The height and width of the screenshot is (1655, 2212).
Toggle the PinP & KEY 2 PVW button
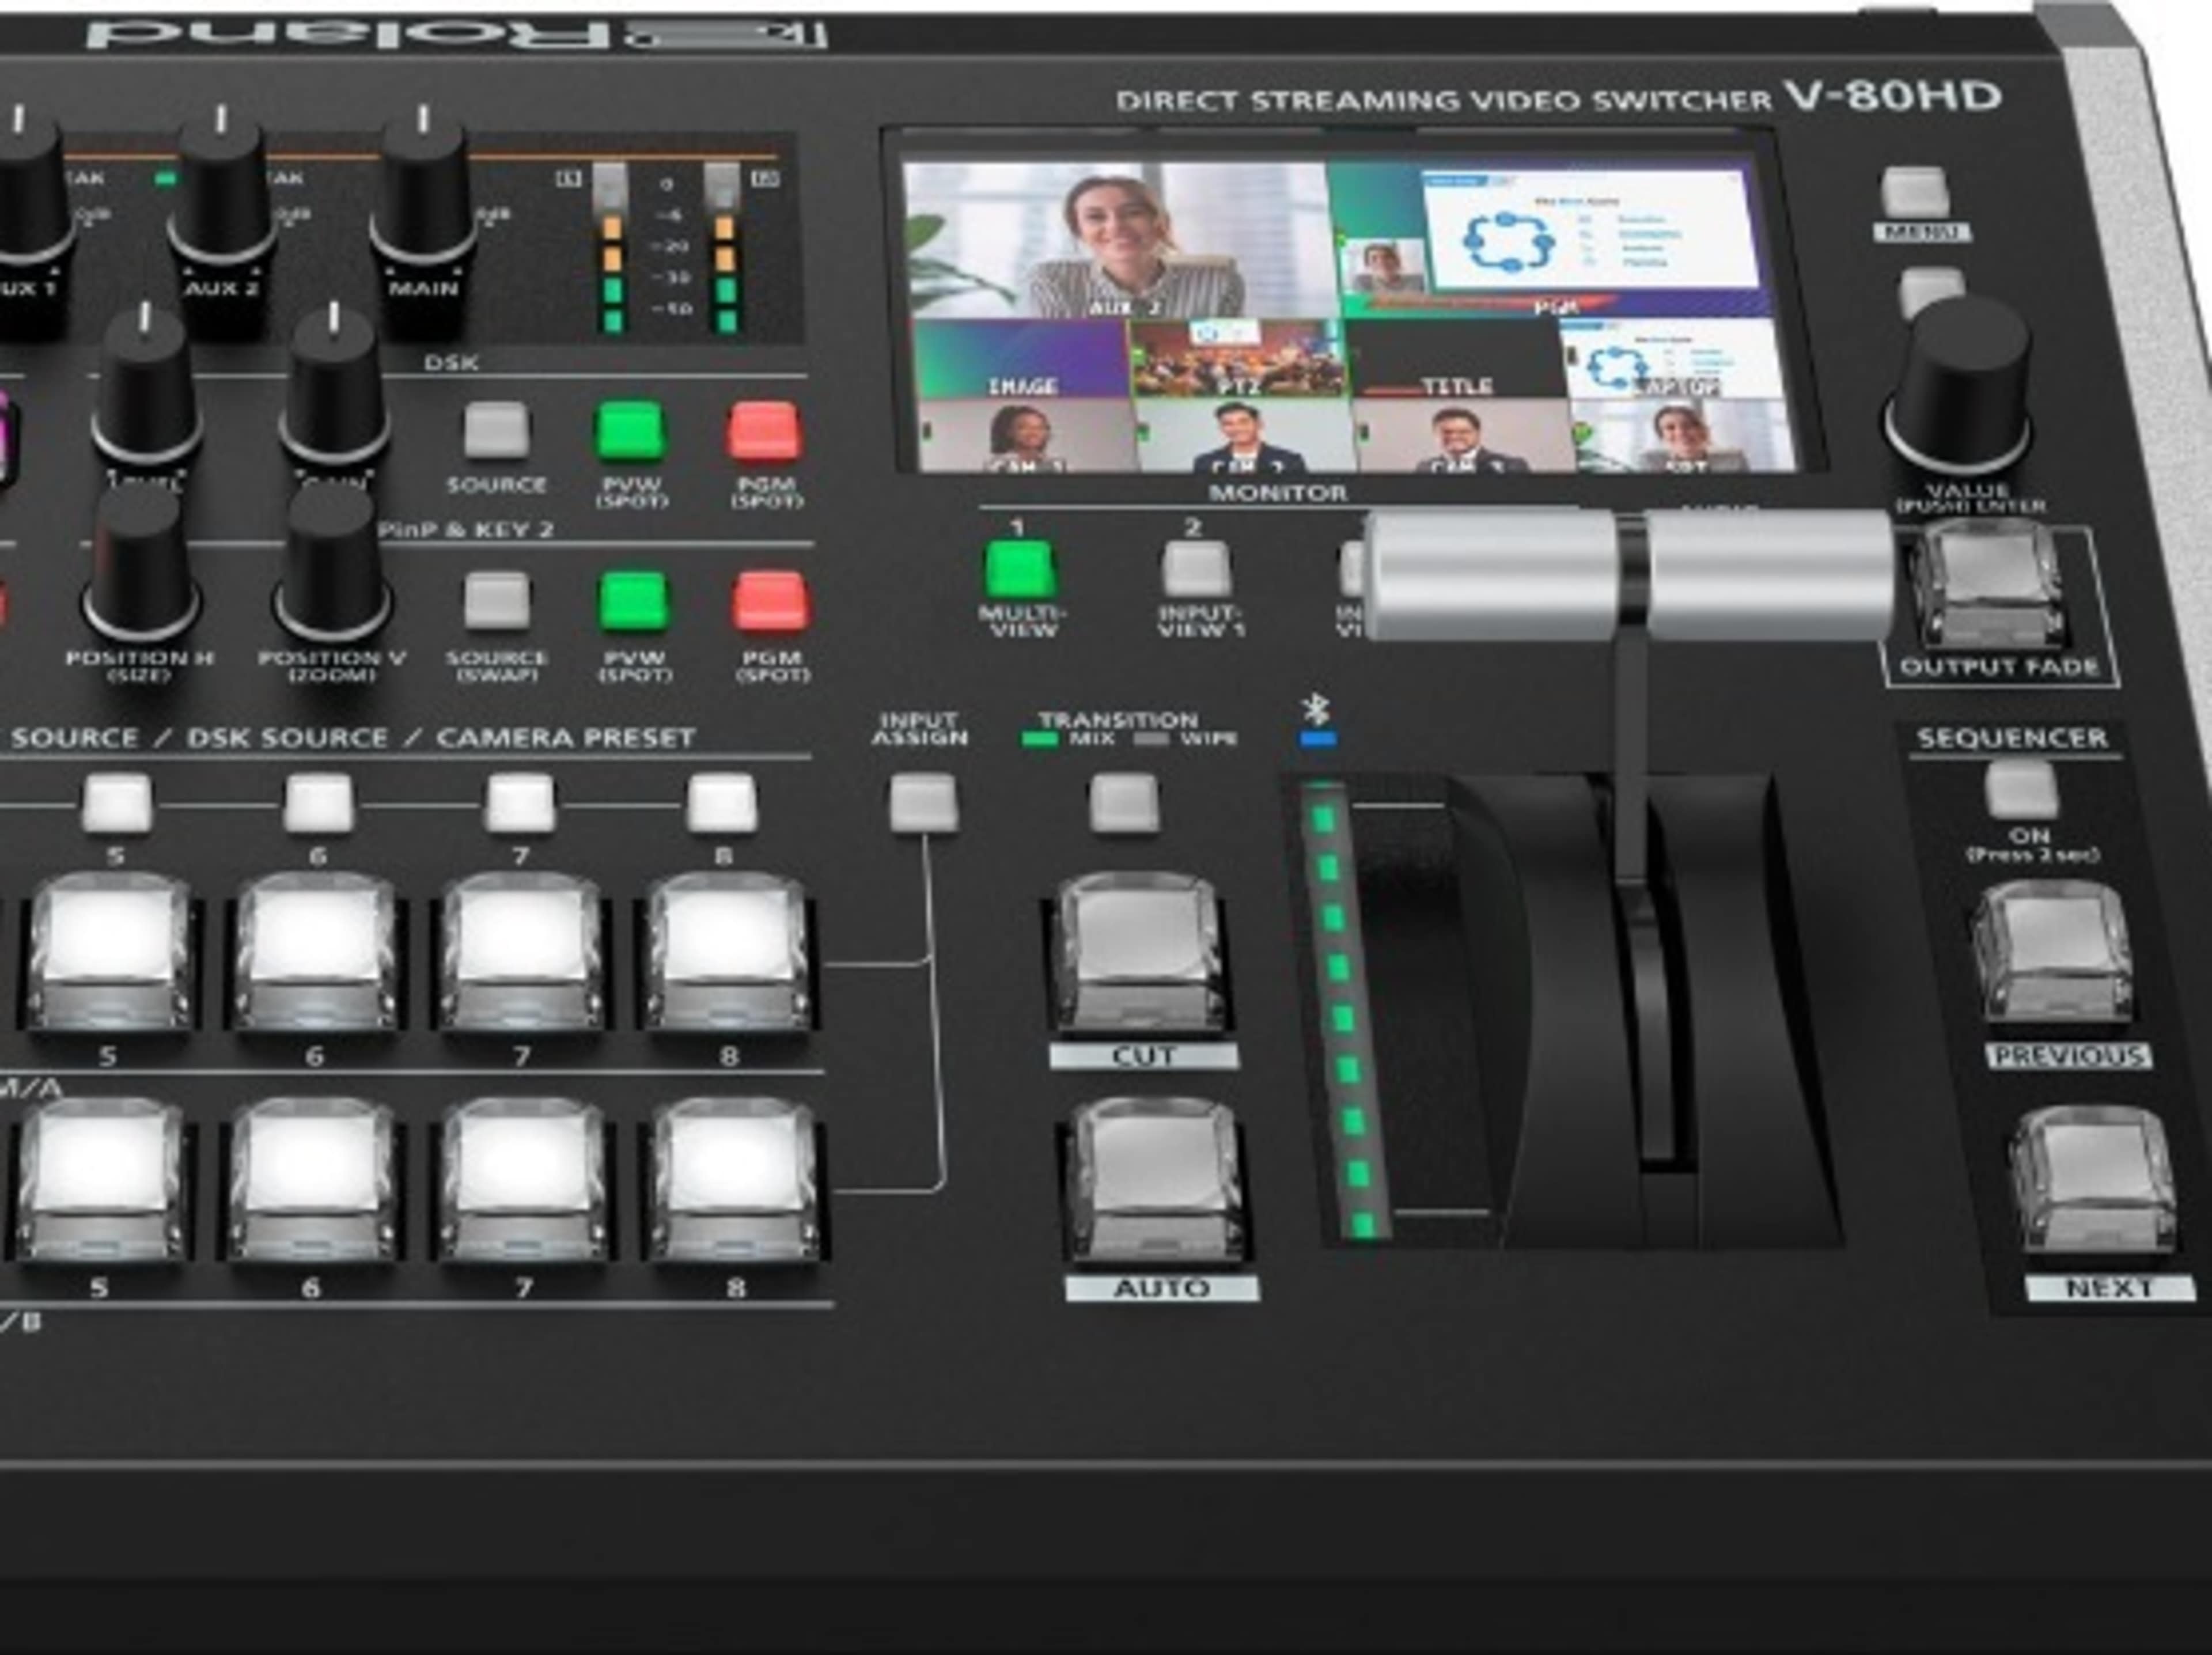(633, 601)
